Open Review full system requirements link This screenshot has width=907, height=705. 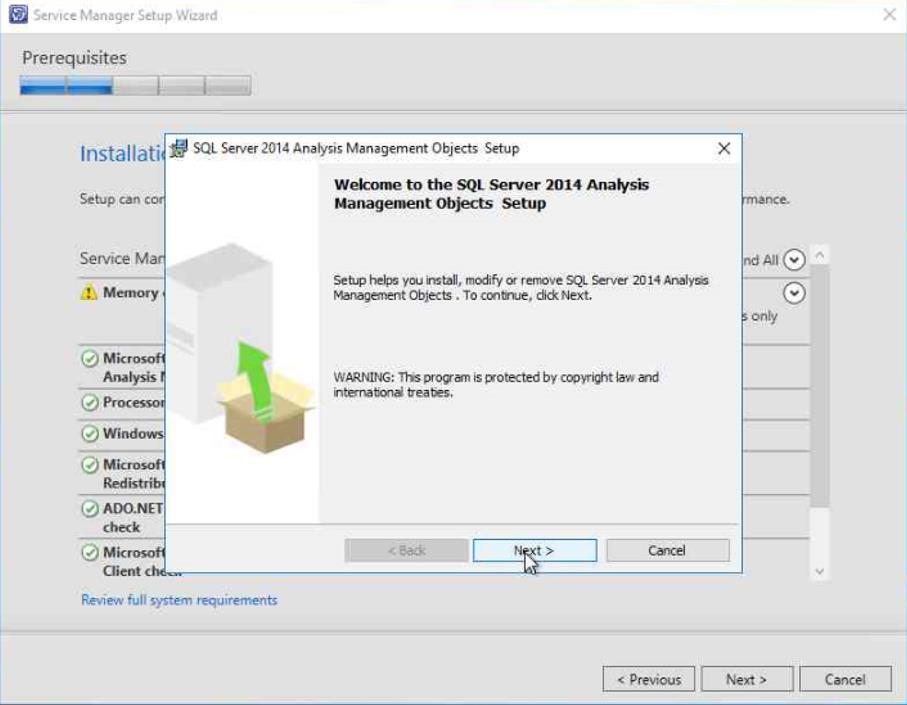click(179, 600)
